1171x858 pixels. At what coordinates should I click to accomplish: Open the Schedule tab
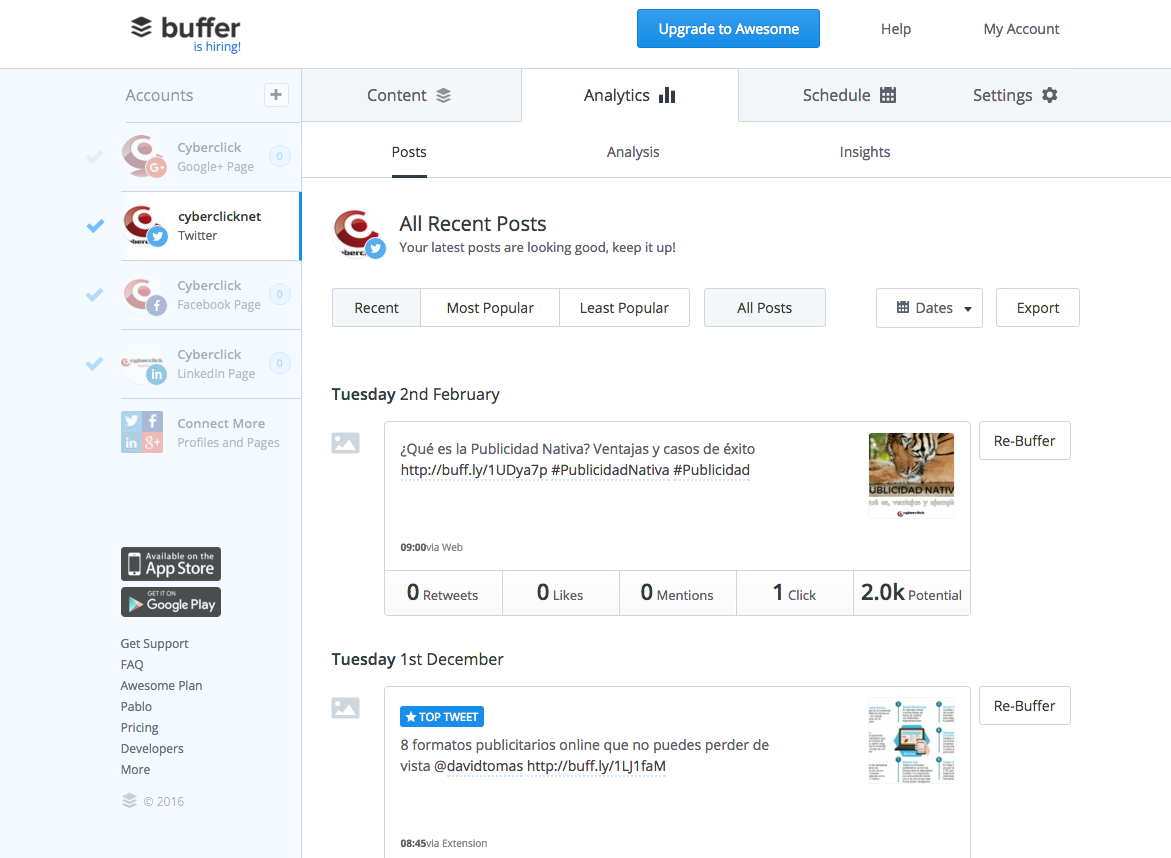click(x=849, y=96)
